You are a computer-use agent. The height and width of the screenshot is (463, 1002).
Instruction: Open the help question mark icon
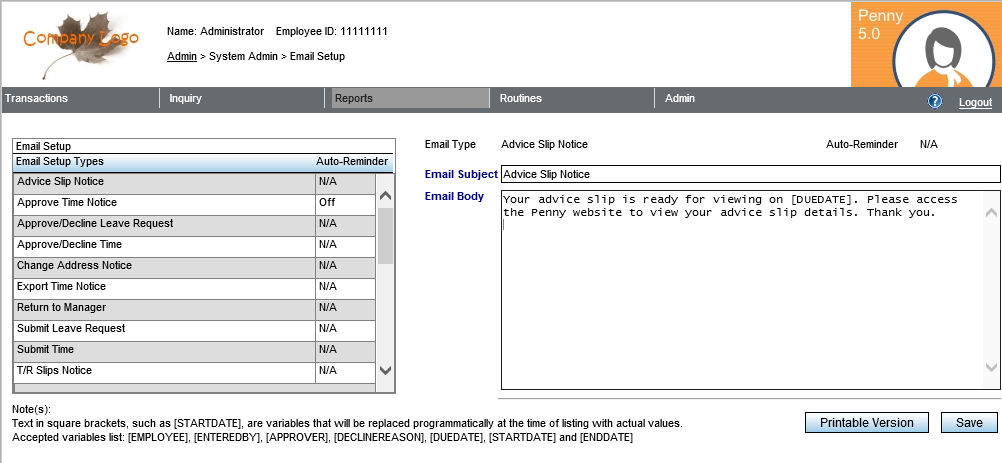coord(934,101)
